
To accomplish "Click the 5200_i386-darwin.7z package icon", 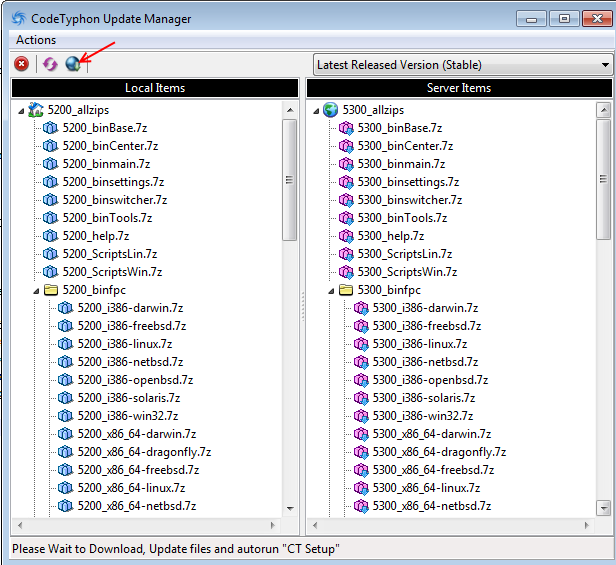I will pyautogui.click(x=65, y=308).
